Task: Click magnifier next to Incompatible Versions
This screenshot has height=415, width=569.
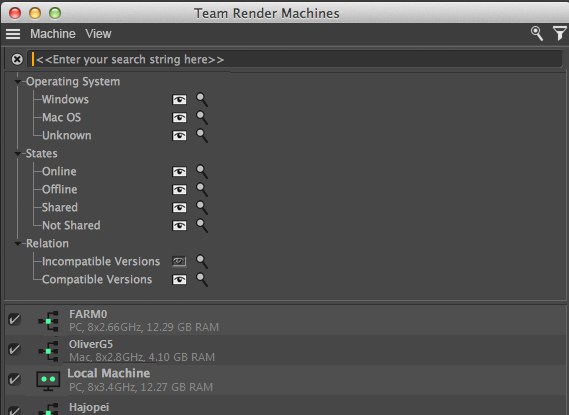Action: pos(202,261)
